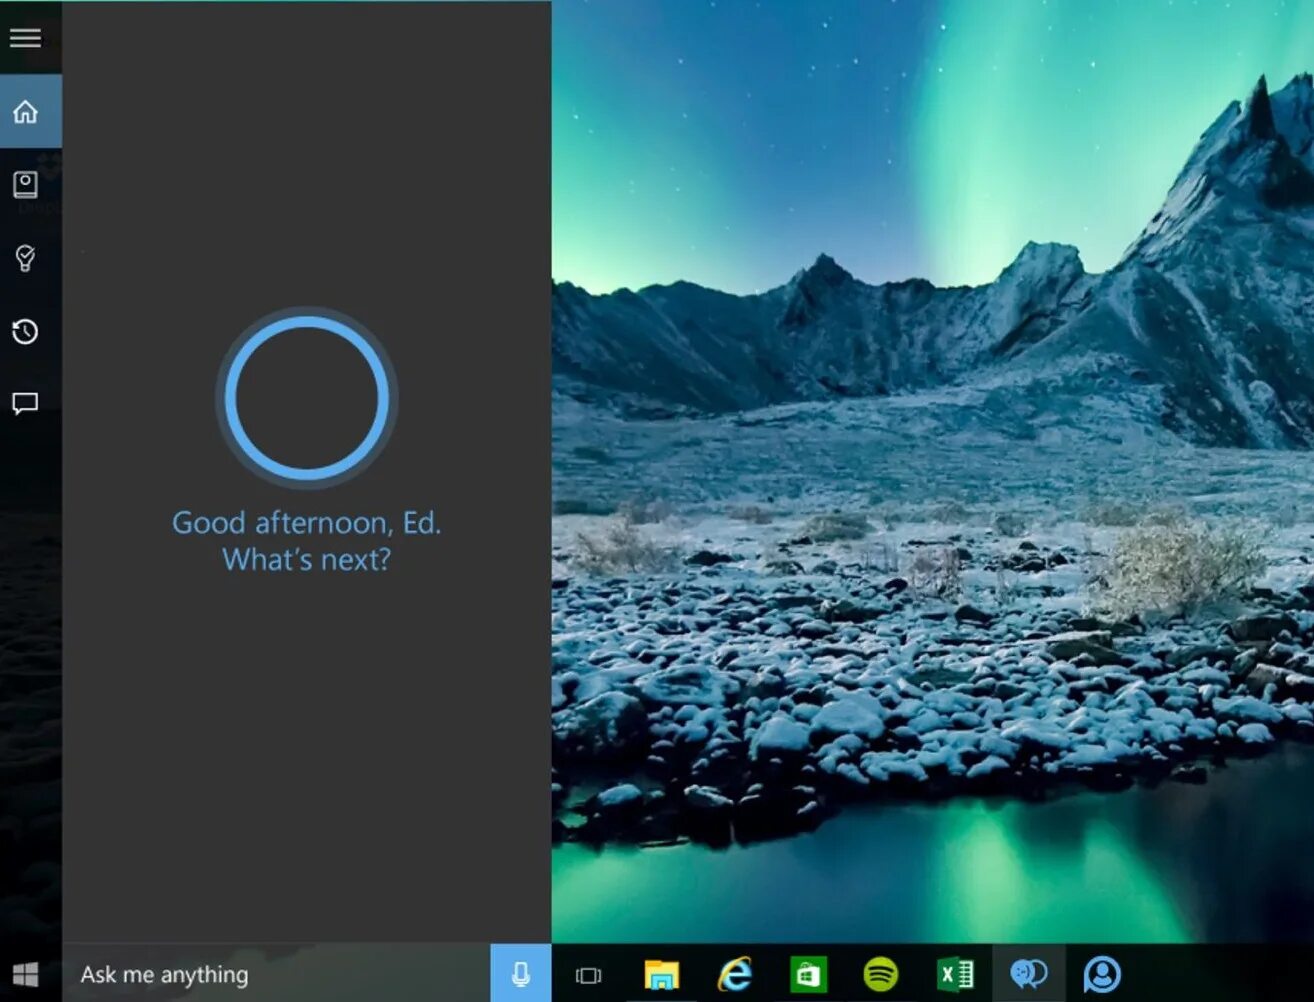Expand the hamburger menu in Cortana

tap(25, 37)
